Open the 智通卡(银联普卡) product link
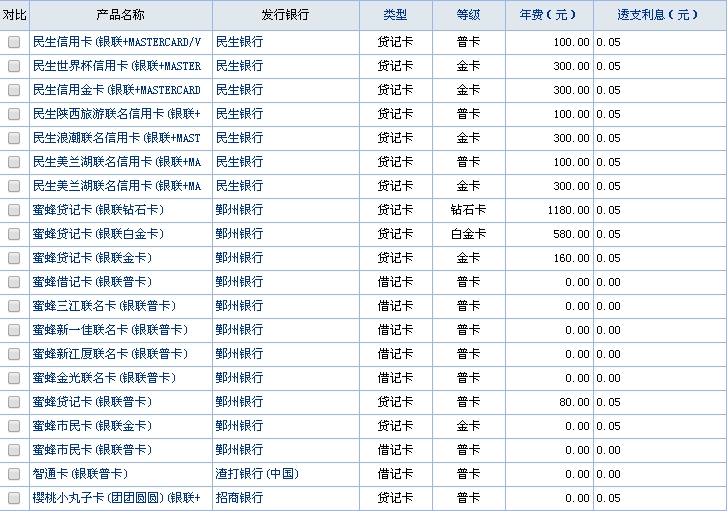 click(x=80, y=474)
